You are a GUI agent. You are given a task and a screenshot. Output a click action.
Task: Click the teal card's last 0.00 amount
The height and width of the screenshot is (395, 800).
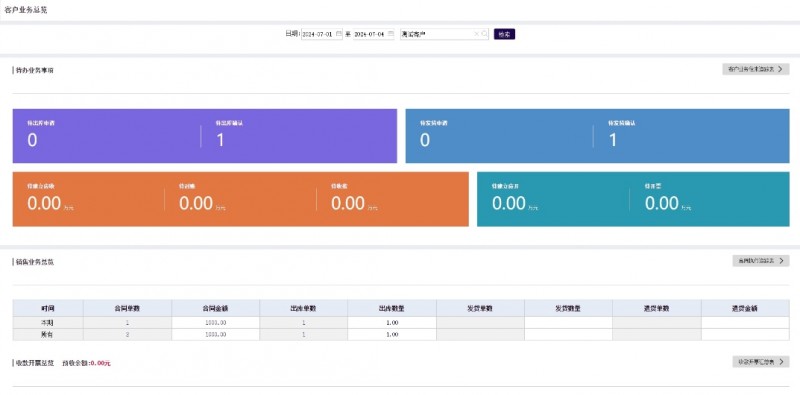pyautogui.click(x=662, y=204)
